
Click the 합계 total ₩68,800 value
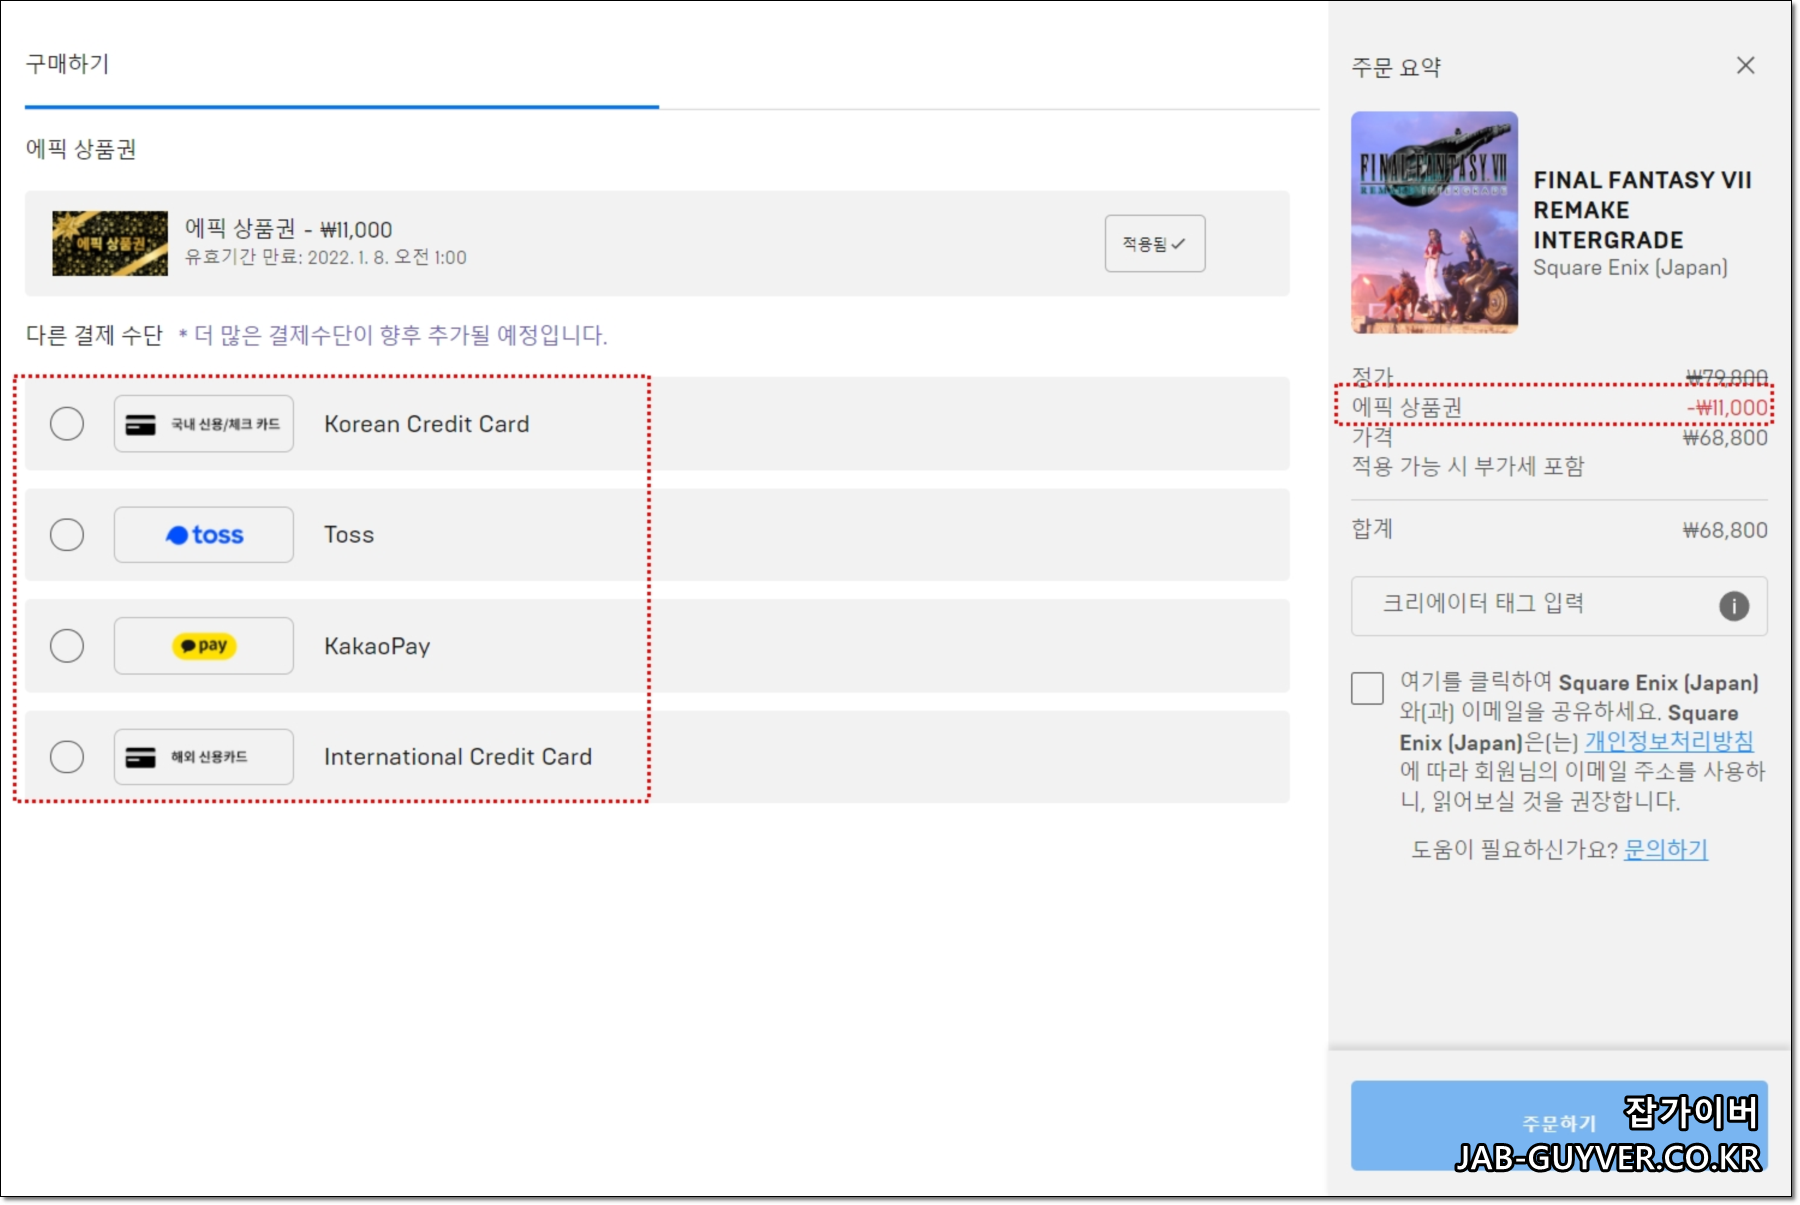[x=1725, y=530]
